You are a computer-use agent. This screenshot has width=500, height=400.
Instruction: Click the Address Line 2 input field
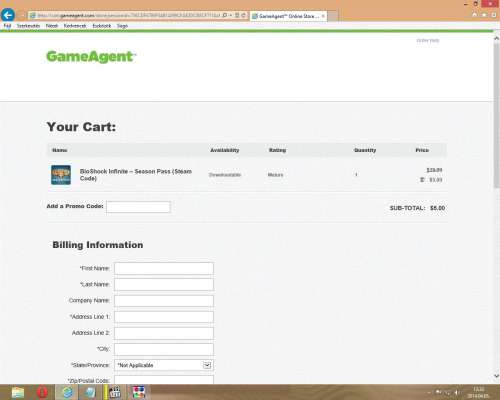pyautogui.click(x=164, y=333)
